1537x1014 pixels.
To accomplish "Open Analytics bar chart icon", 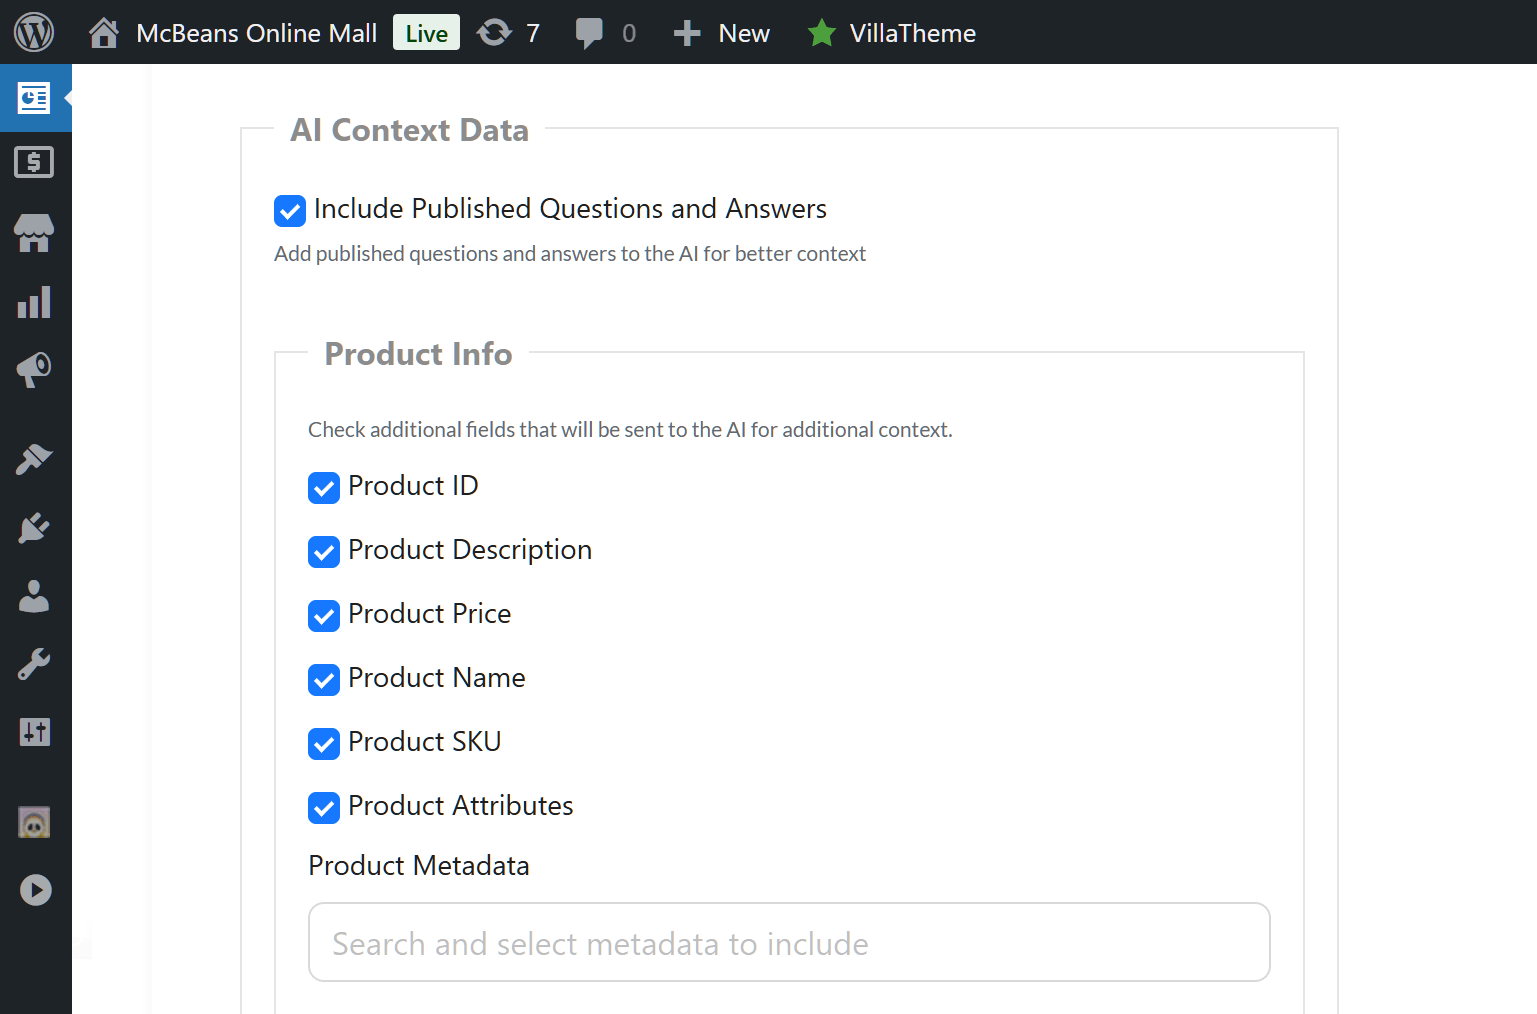I will click(x=34, y=302).
